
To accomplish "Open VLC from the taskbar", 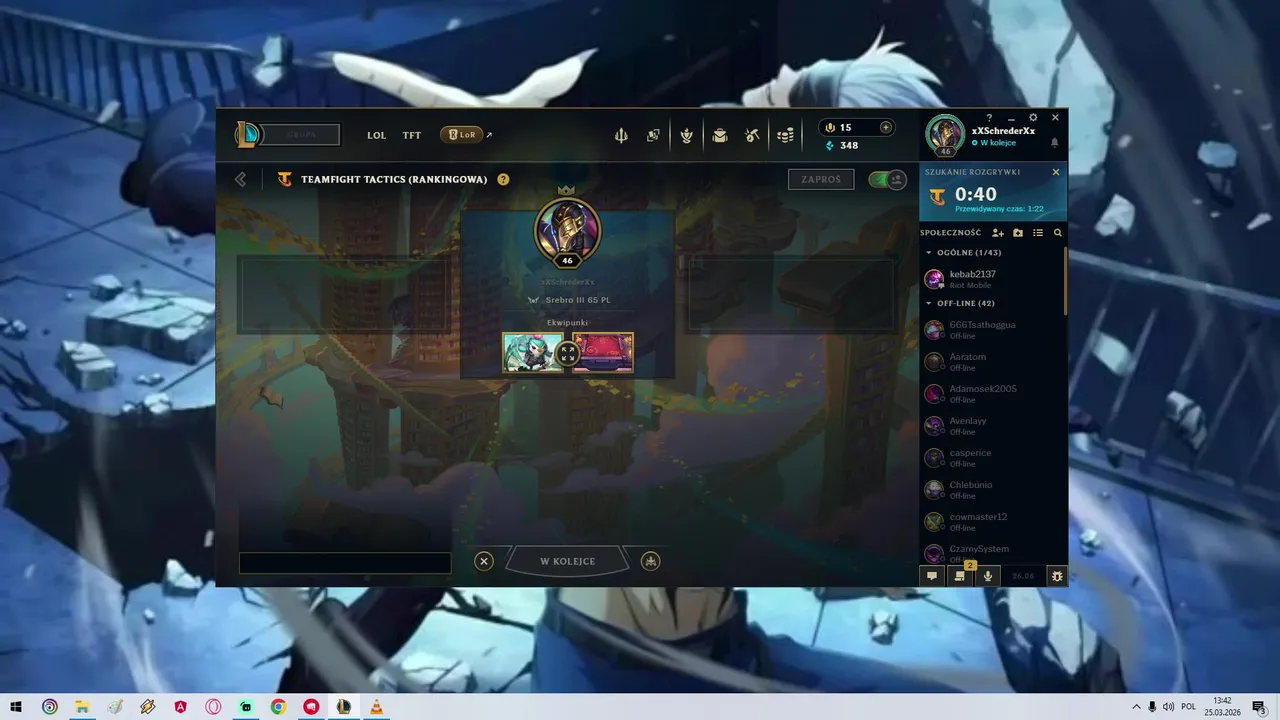I will click(x=376, y=707).
